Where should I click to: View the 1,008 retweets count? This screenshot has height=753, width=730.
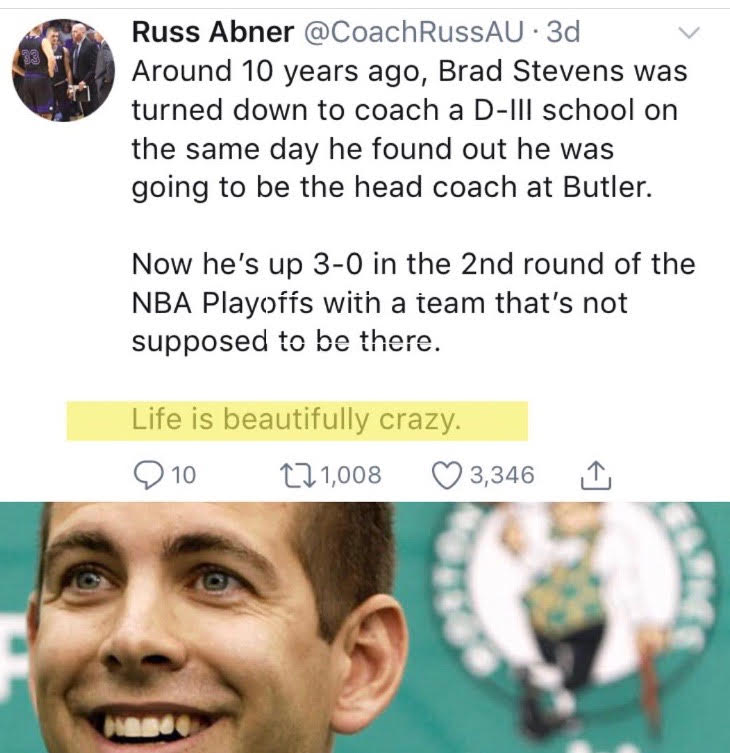coord(351,475)
